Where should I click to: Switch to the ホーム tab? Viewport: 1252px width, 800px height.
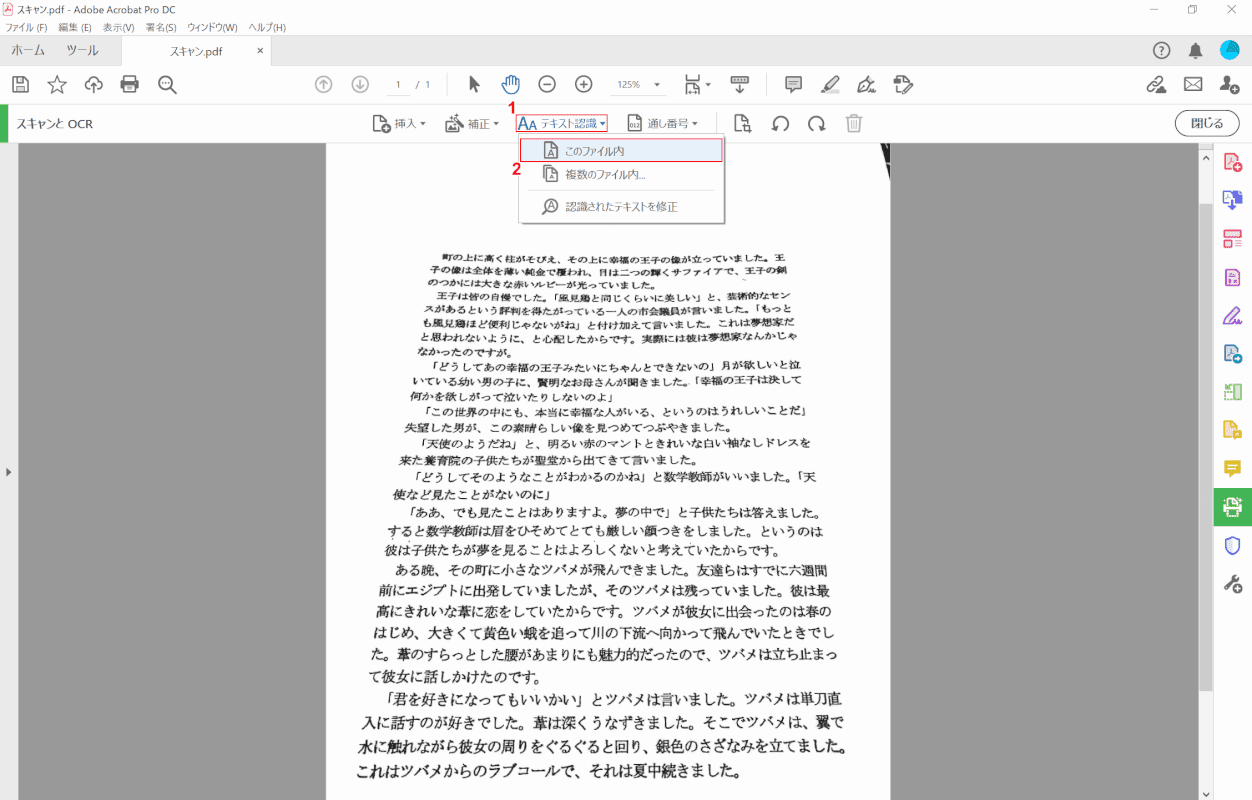click(28, 51)
